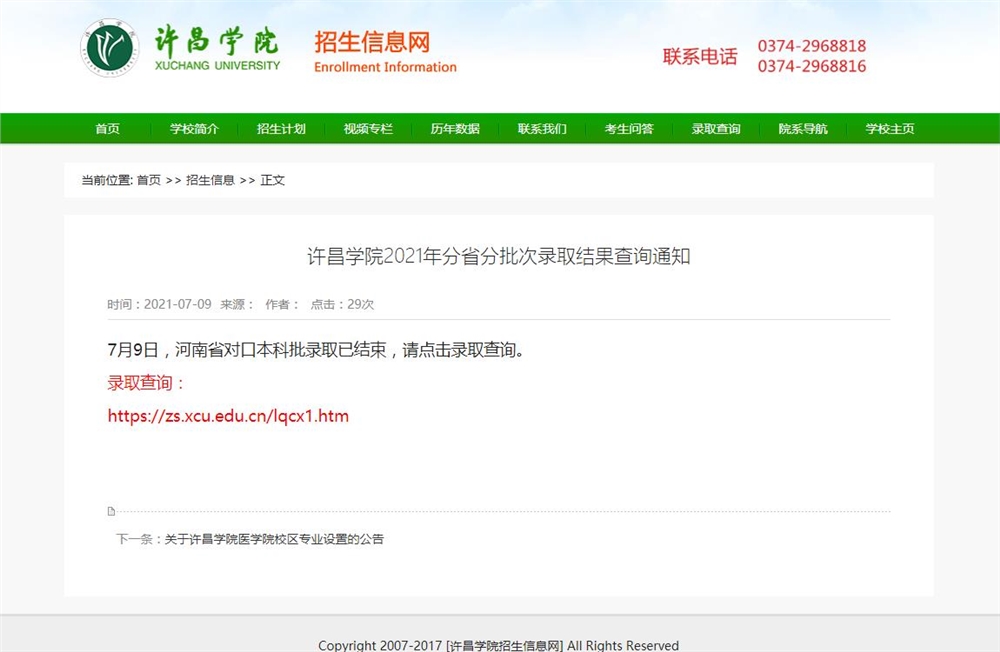Open the 学校简介 menu item
Viewport: 1000px width, 652px height.
195,129
